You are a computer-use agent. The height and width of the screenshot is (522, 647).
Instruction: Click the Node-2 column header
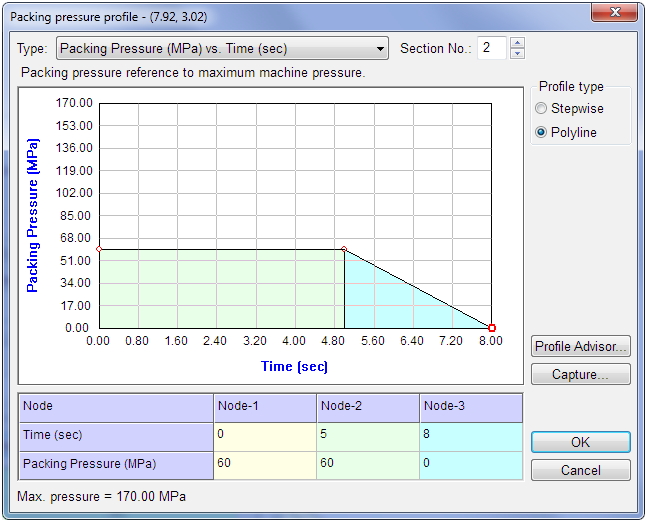[x=368, y=408]
